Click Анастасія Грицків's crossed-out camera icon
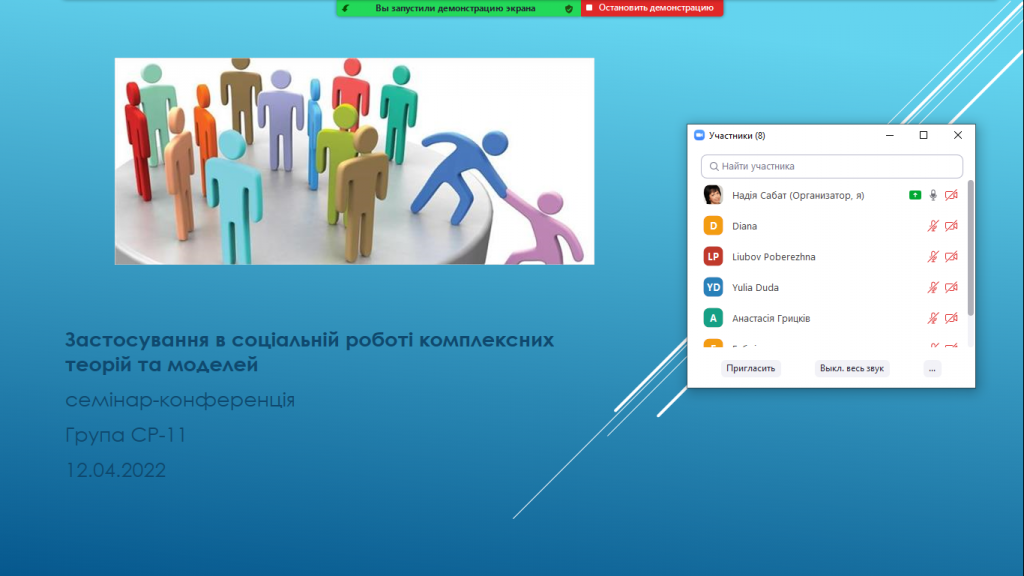 951,319
